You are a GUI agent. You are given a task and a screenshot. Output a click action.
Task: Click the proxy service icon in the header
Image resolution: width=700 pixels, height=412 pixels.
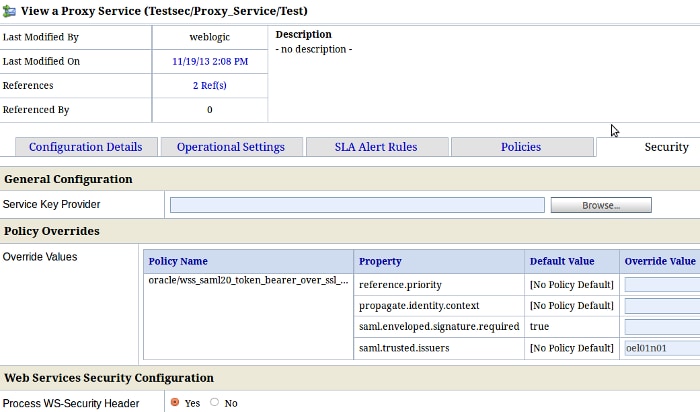(11, 11)
